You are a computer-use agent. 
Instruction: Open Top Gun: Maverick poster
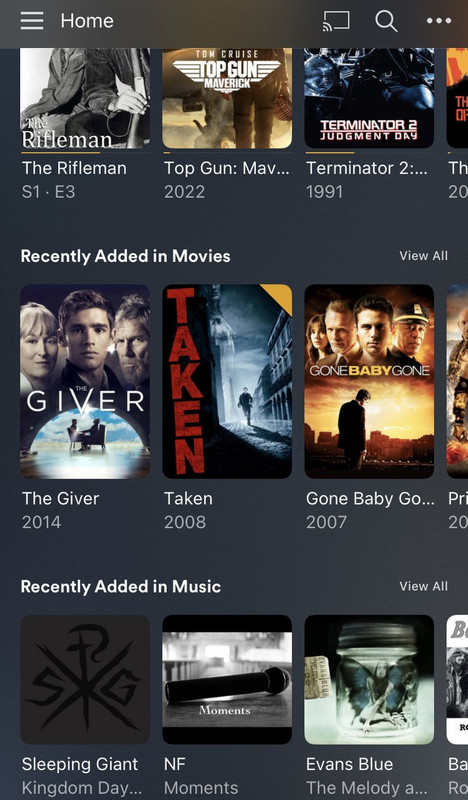click(227, 98)
